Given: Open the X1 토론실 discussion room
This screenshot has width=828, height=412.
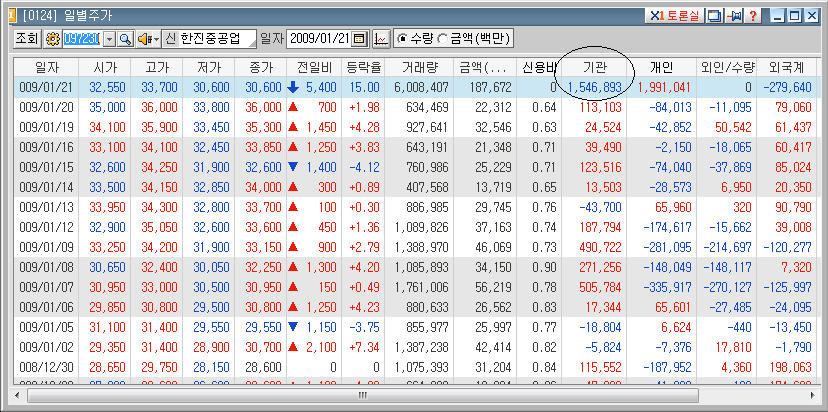Looking at the screenshot, I should [674, 16].
